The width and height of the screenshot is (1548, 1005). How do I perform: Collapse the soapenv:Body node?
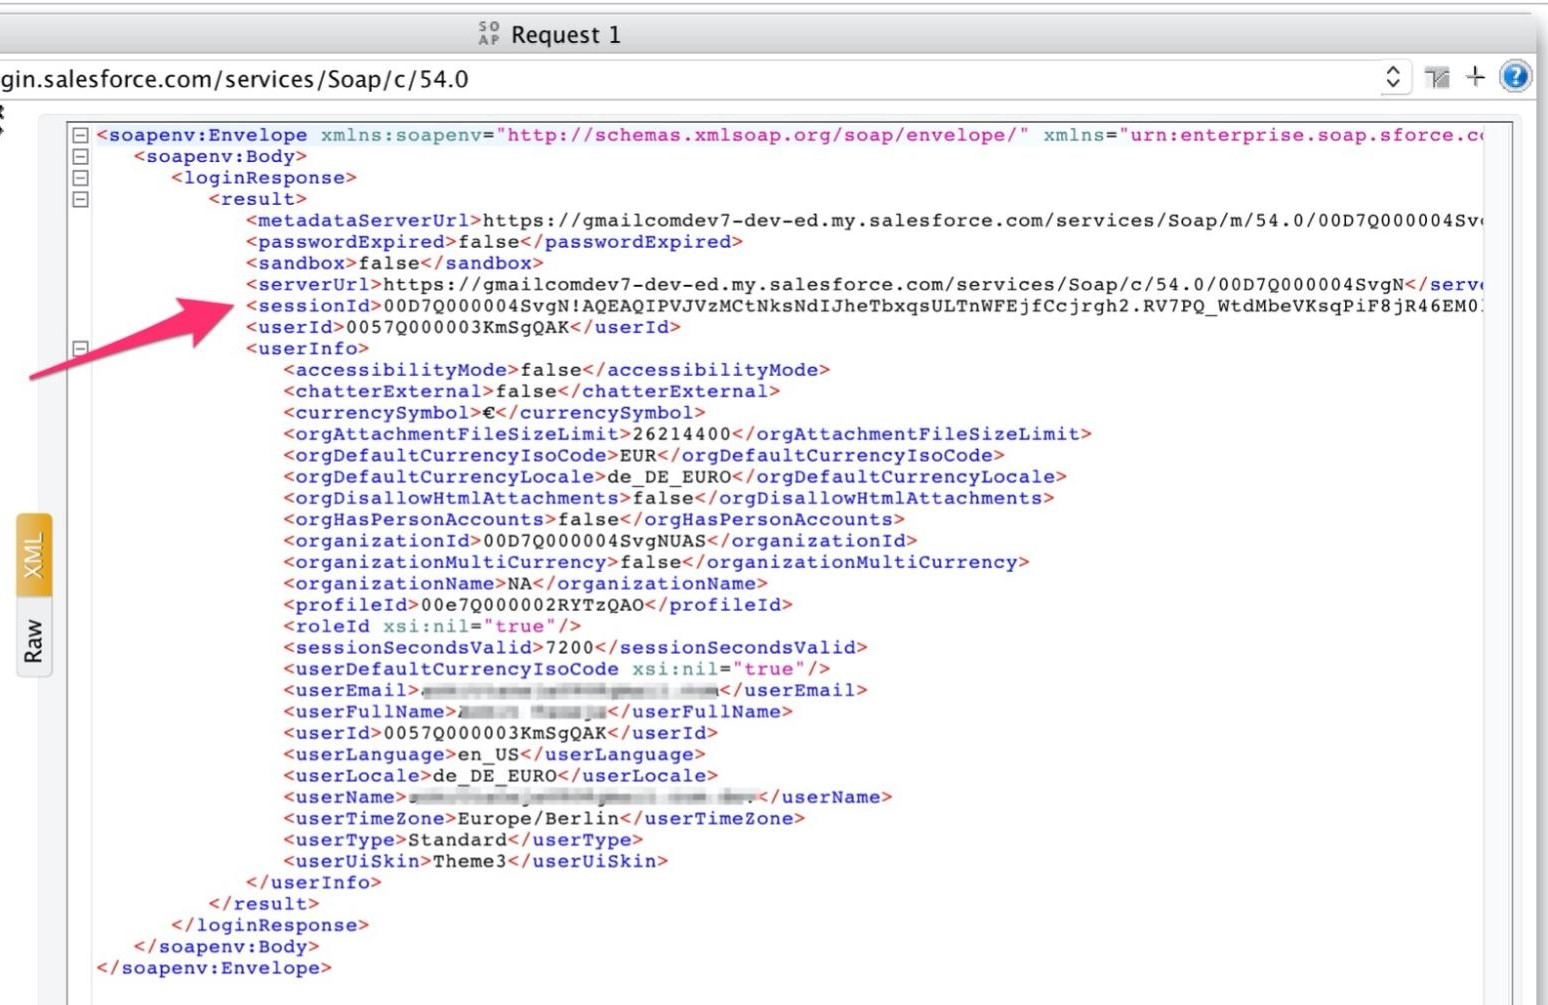click(x=81, y=157)
